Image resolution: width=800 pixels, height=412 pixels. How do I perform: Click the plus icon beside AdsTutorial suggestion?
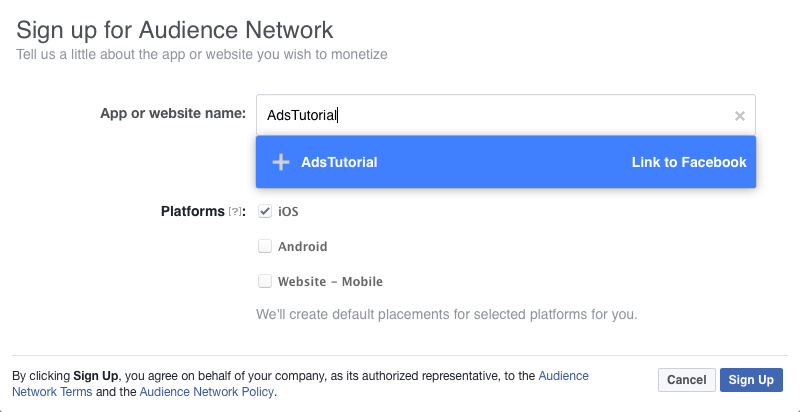281,162
